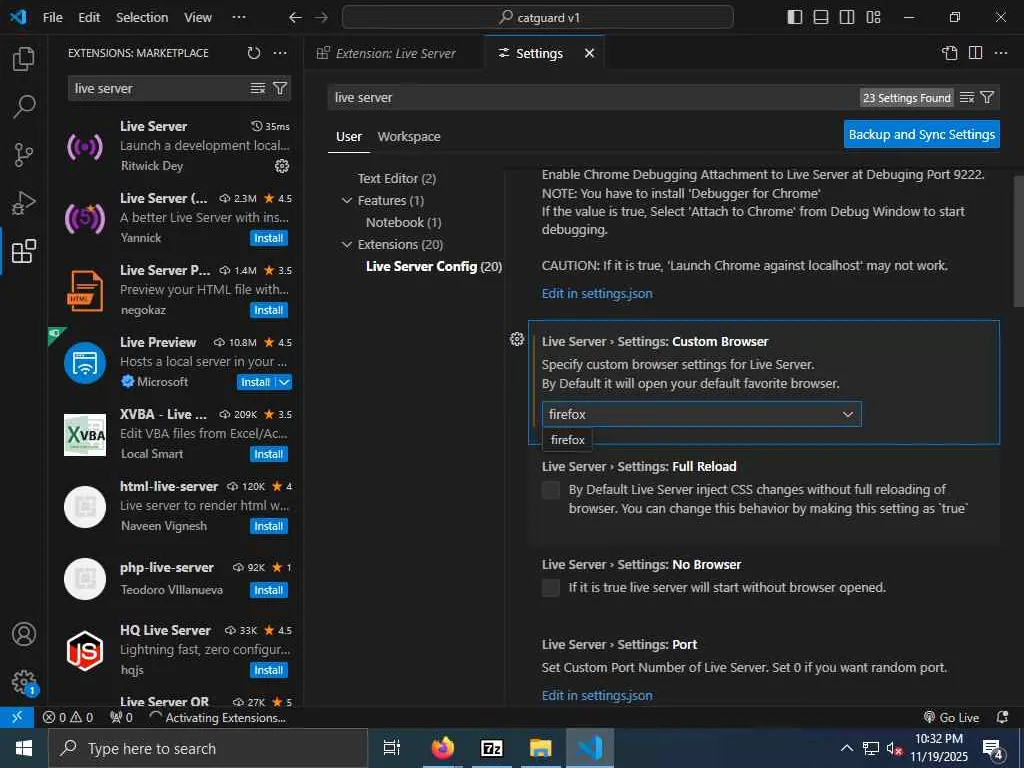The image size is (1024, 768).
Task: Install Live Server by Yannick
Action: pyautogui.click(x=268, y=238)
